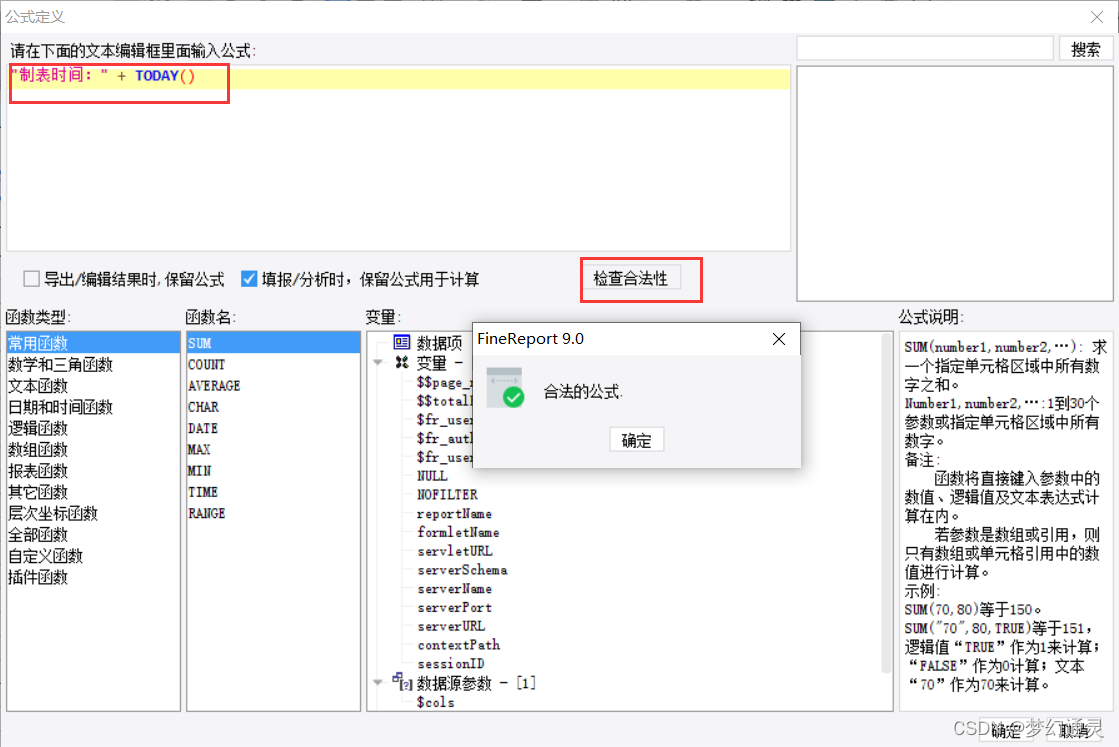The width and height of the screenshot is (1119, 747).
Task: Enable 导出/编辑结果时,保留公式 checkbox
Action: pyautogui.click(x=31, y=278)
